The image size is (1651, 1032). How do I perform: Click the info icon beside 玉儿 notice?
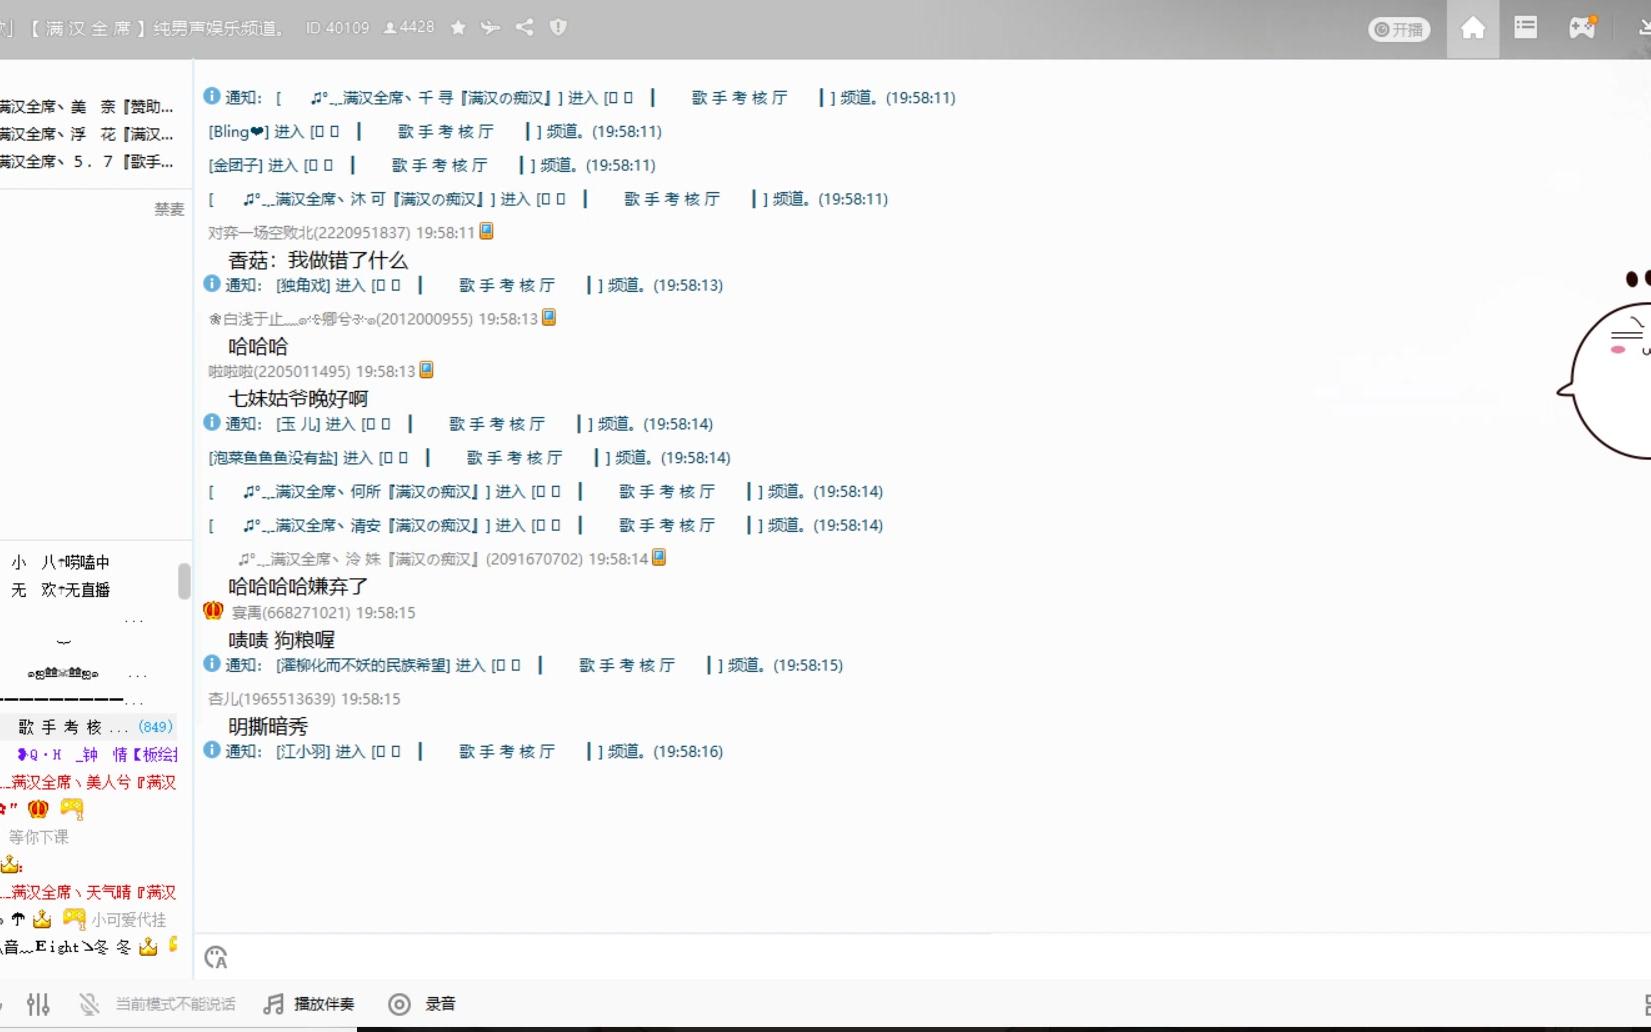(x=212, y=423)
